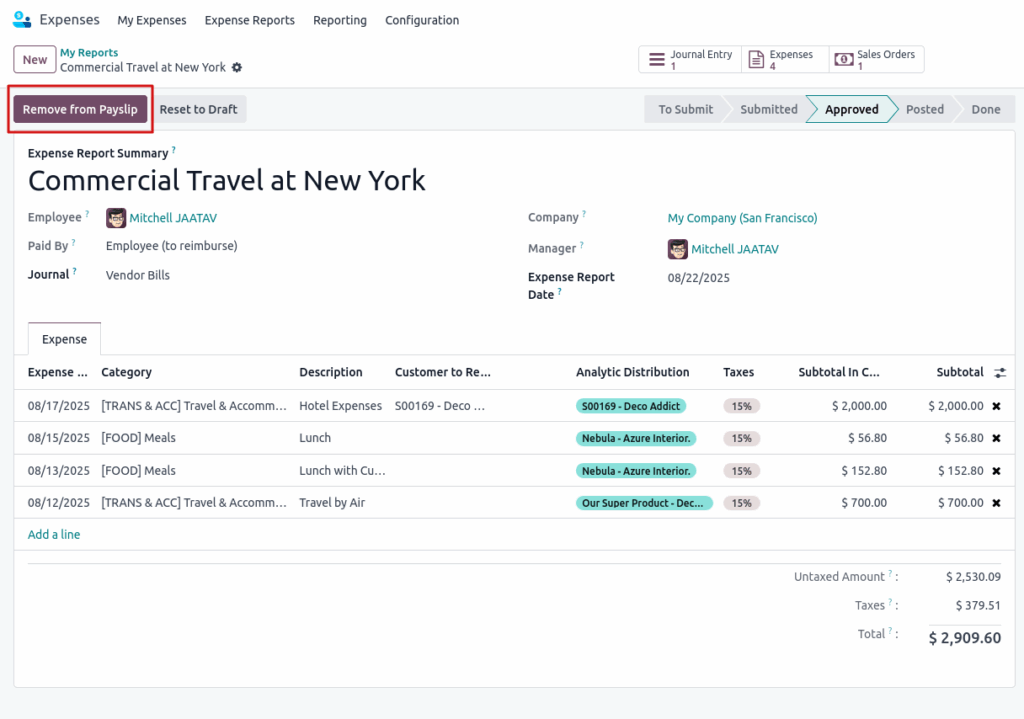Click the Expenses app logo icon
Image resolution: width=1024 pixels, height=719 pixels.
click(21, 20)
